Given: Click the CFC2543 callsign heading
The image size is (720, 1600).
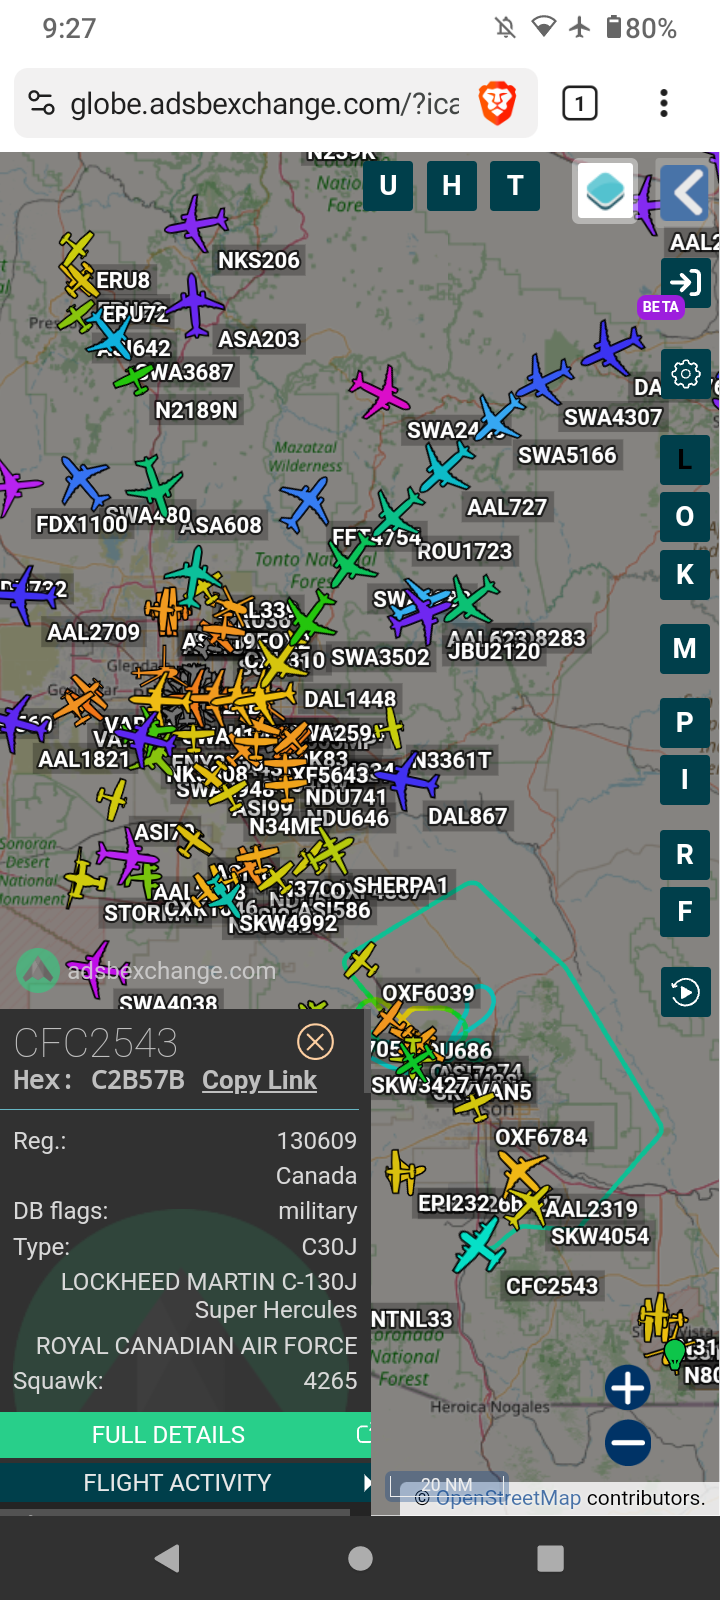Looking at the screenshot, I should pyautogui.click(x=96, y=1043).
